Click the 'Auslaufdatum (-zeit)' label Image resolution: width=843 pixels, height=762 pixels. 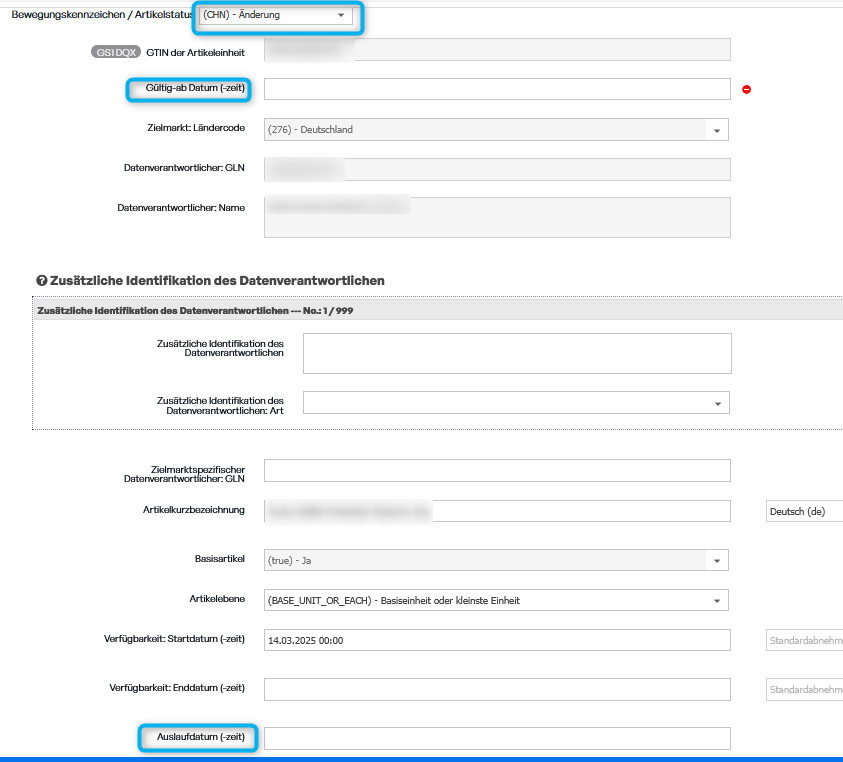(x=201, y=737)
